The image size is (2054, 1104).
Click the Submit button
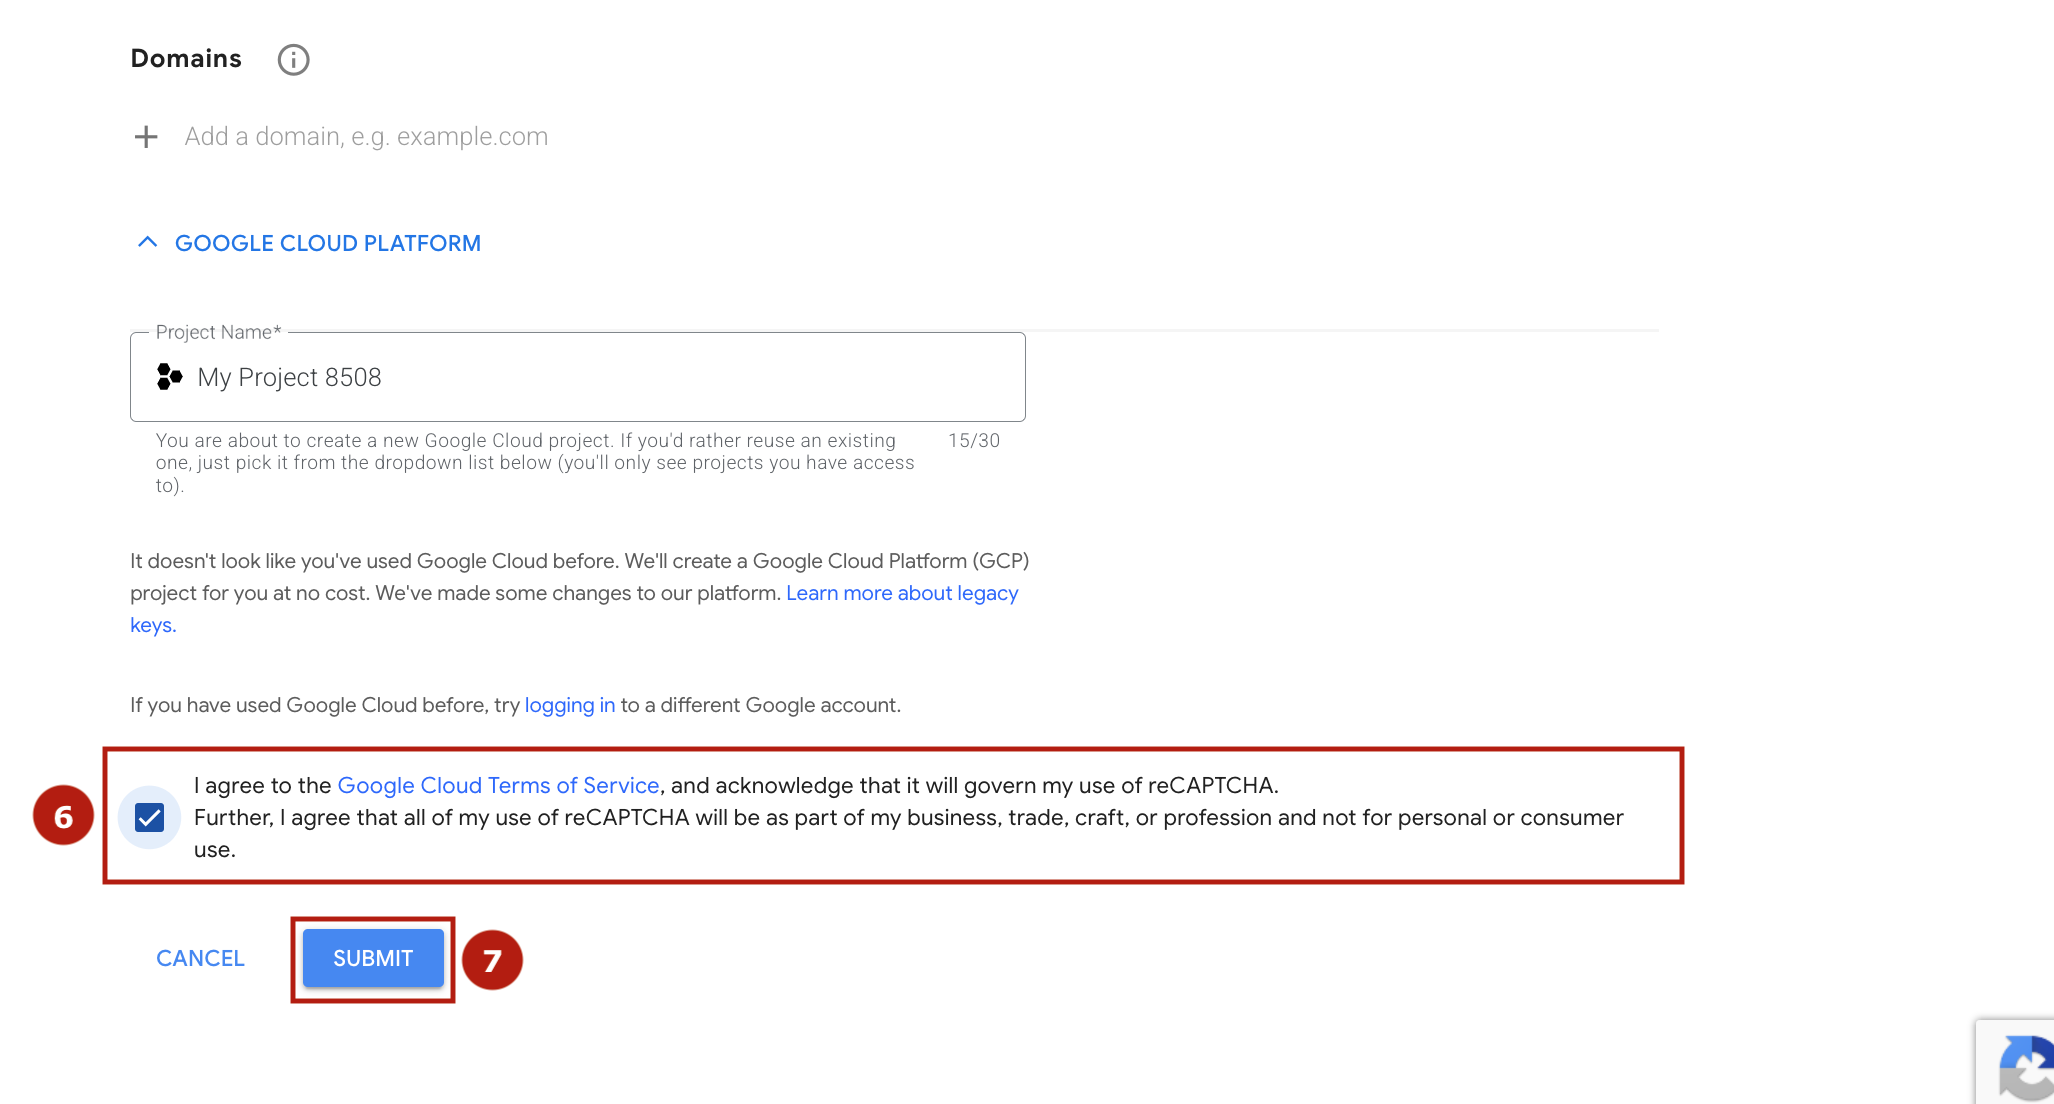point(373,958)
